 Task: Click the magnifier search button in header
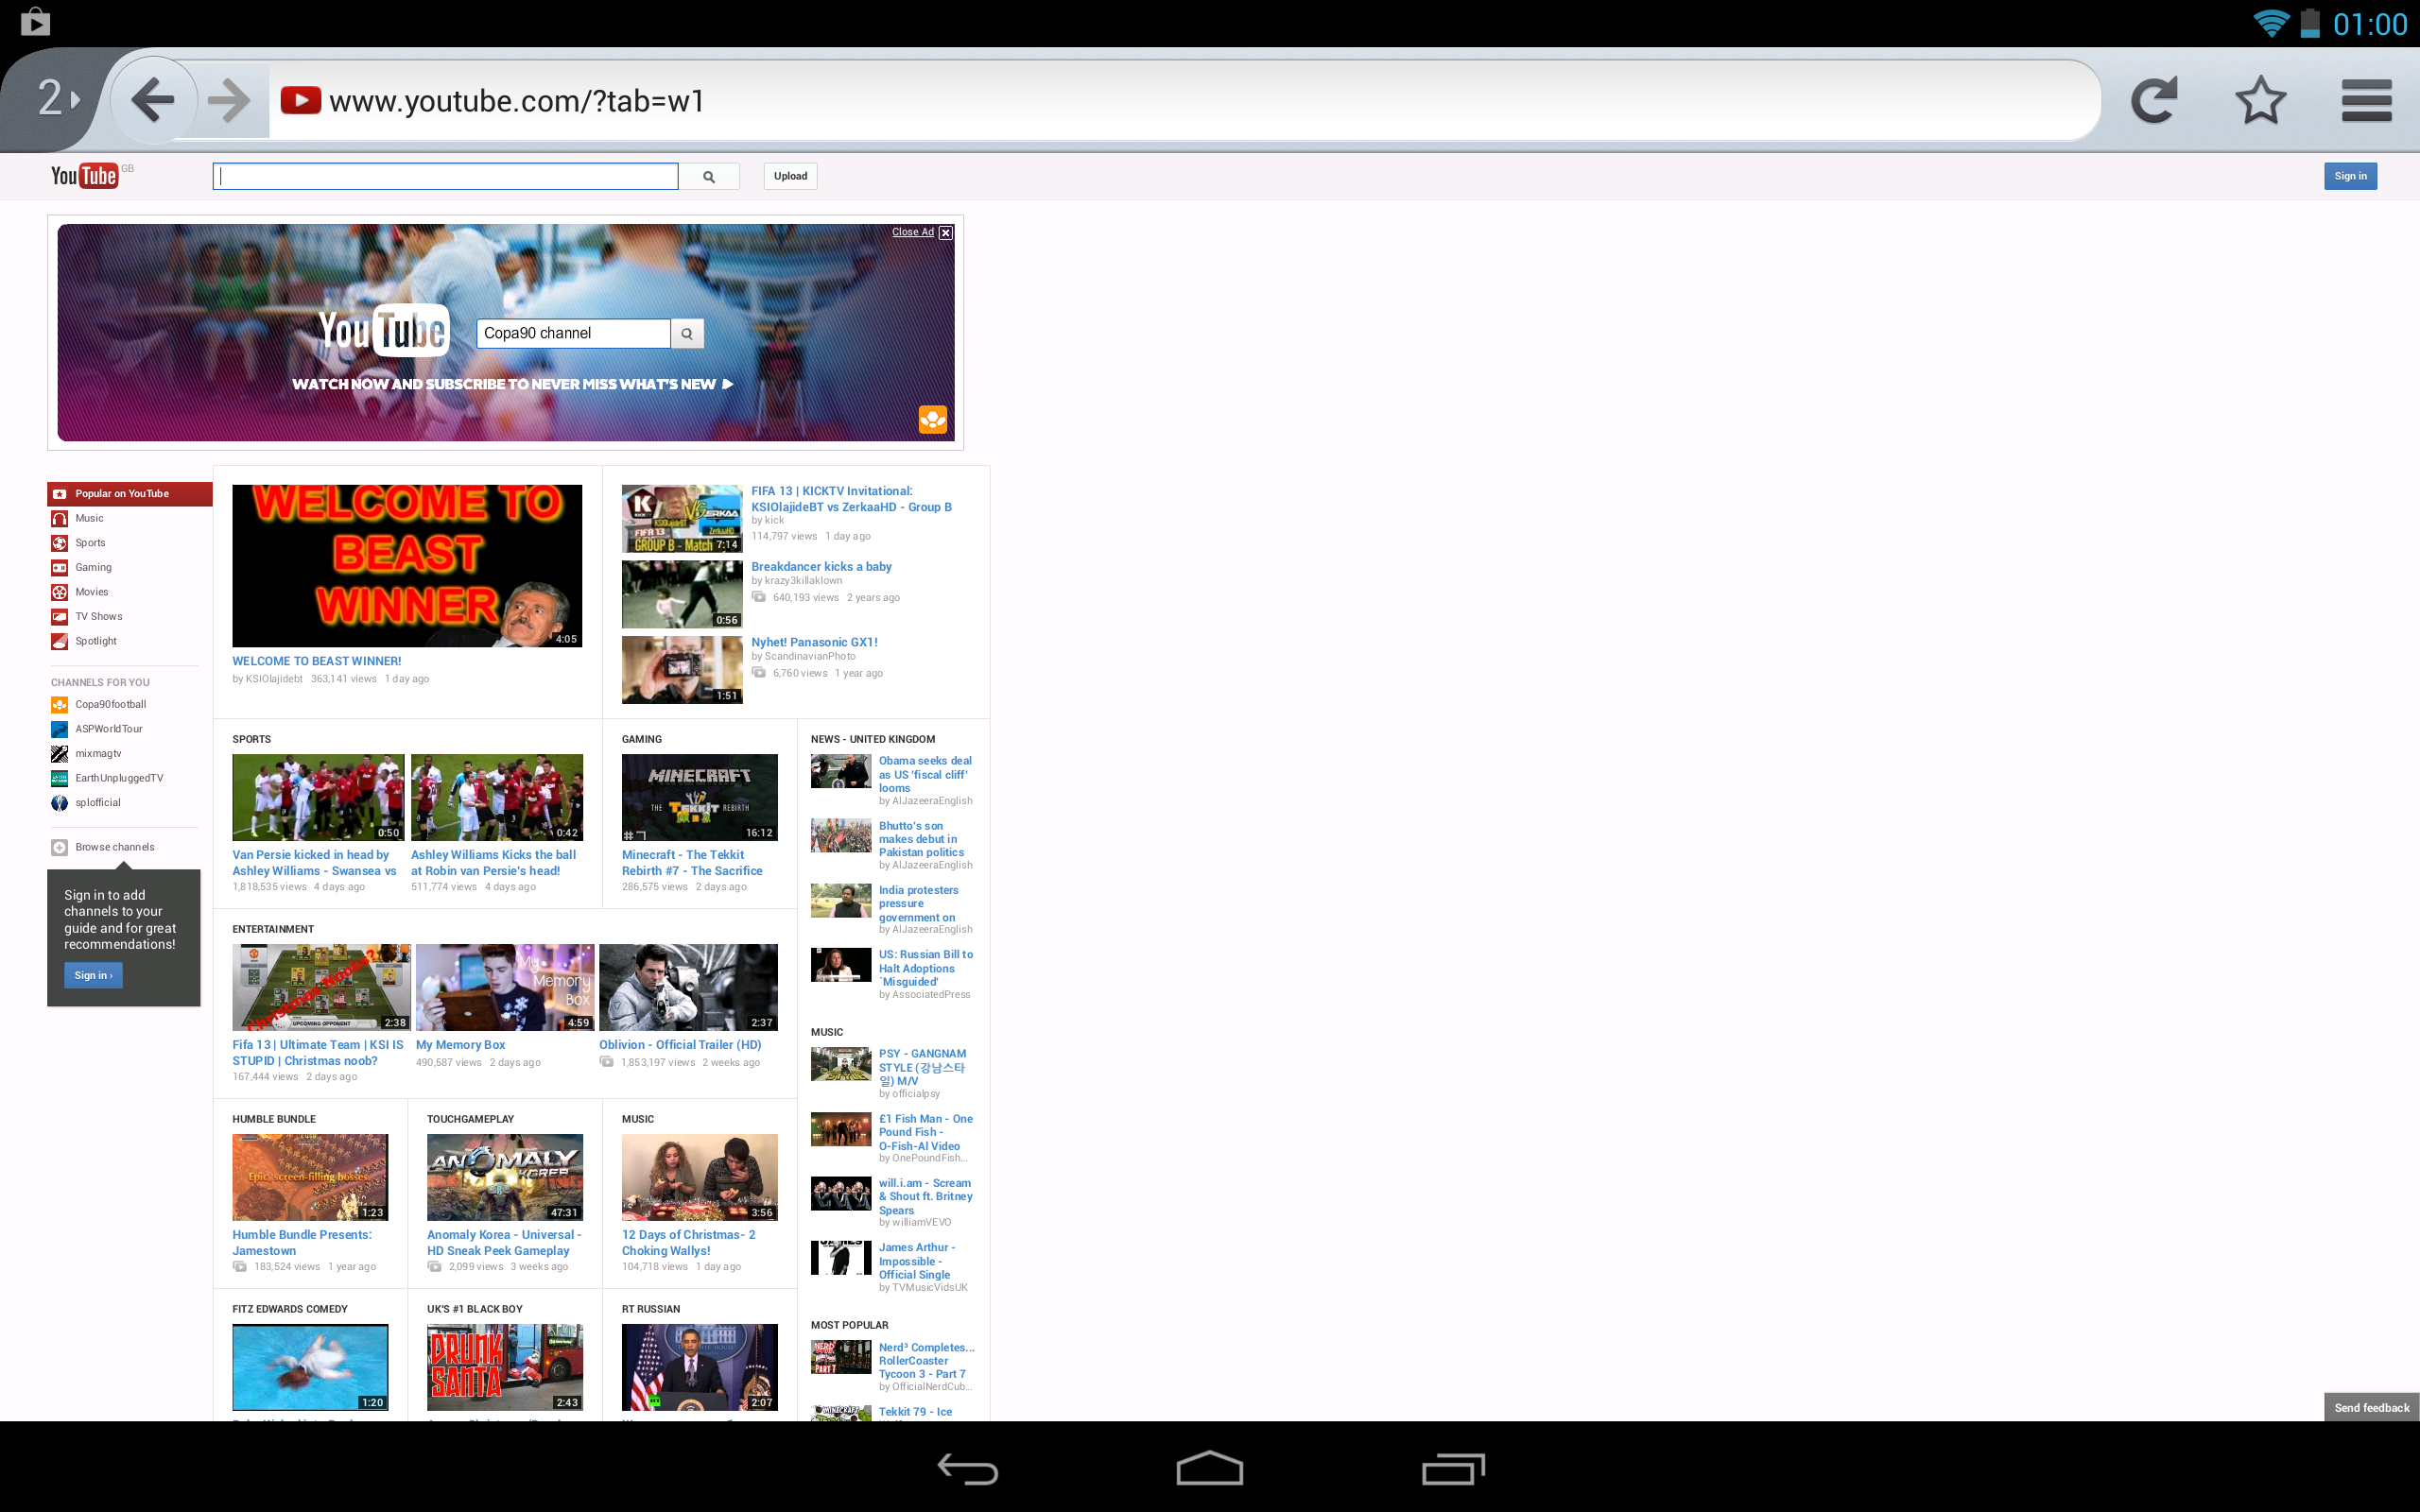click(709, 176)
